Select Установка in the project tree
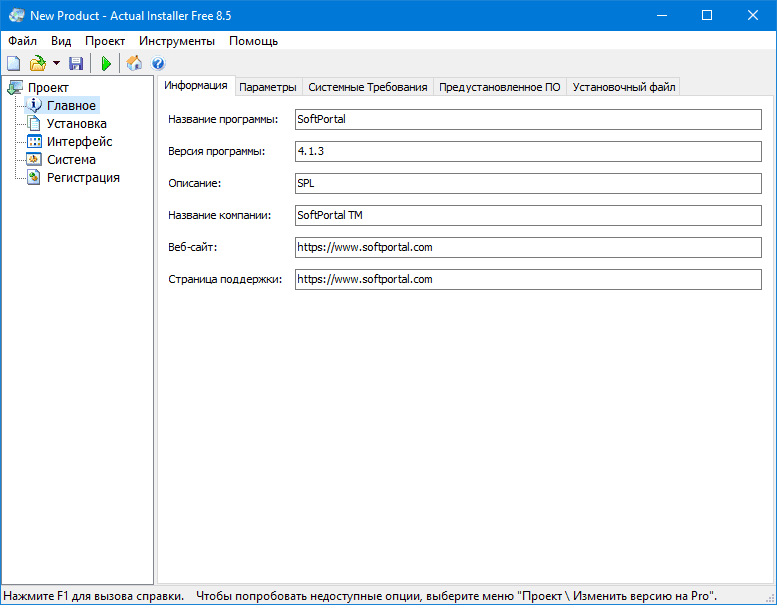Image resolution: width=777 pixels, height=605 pixels. [x=77, y=123]
